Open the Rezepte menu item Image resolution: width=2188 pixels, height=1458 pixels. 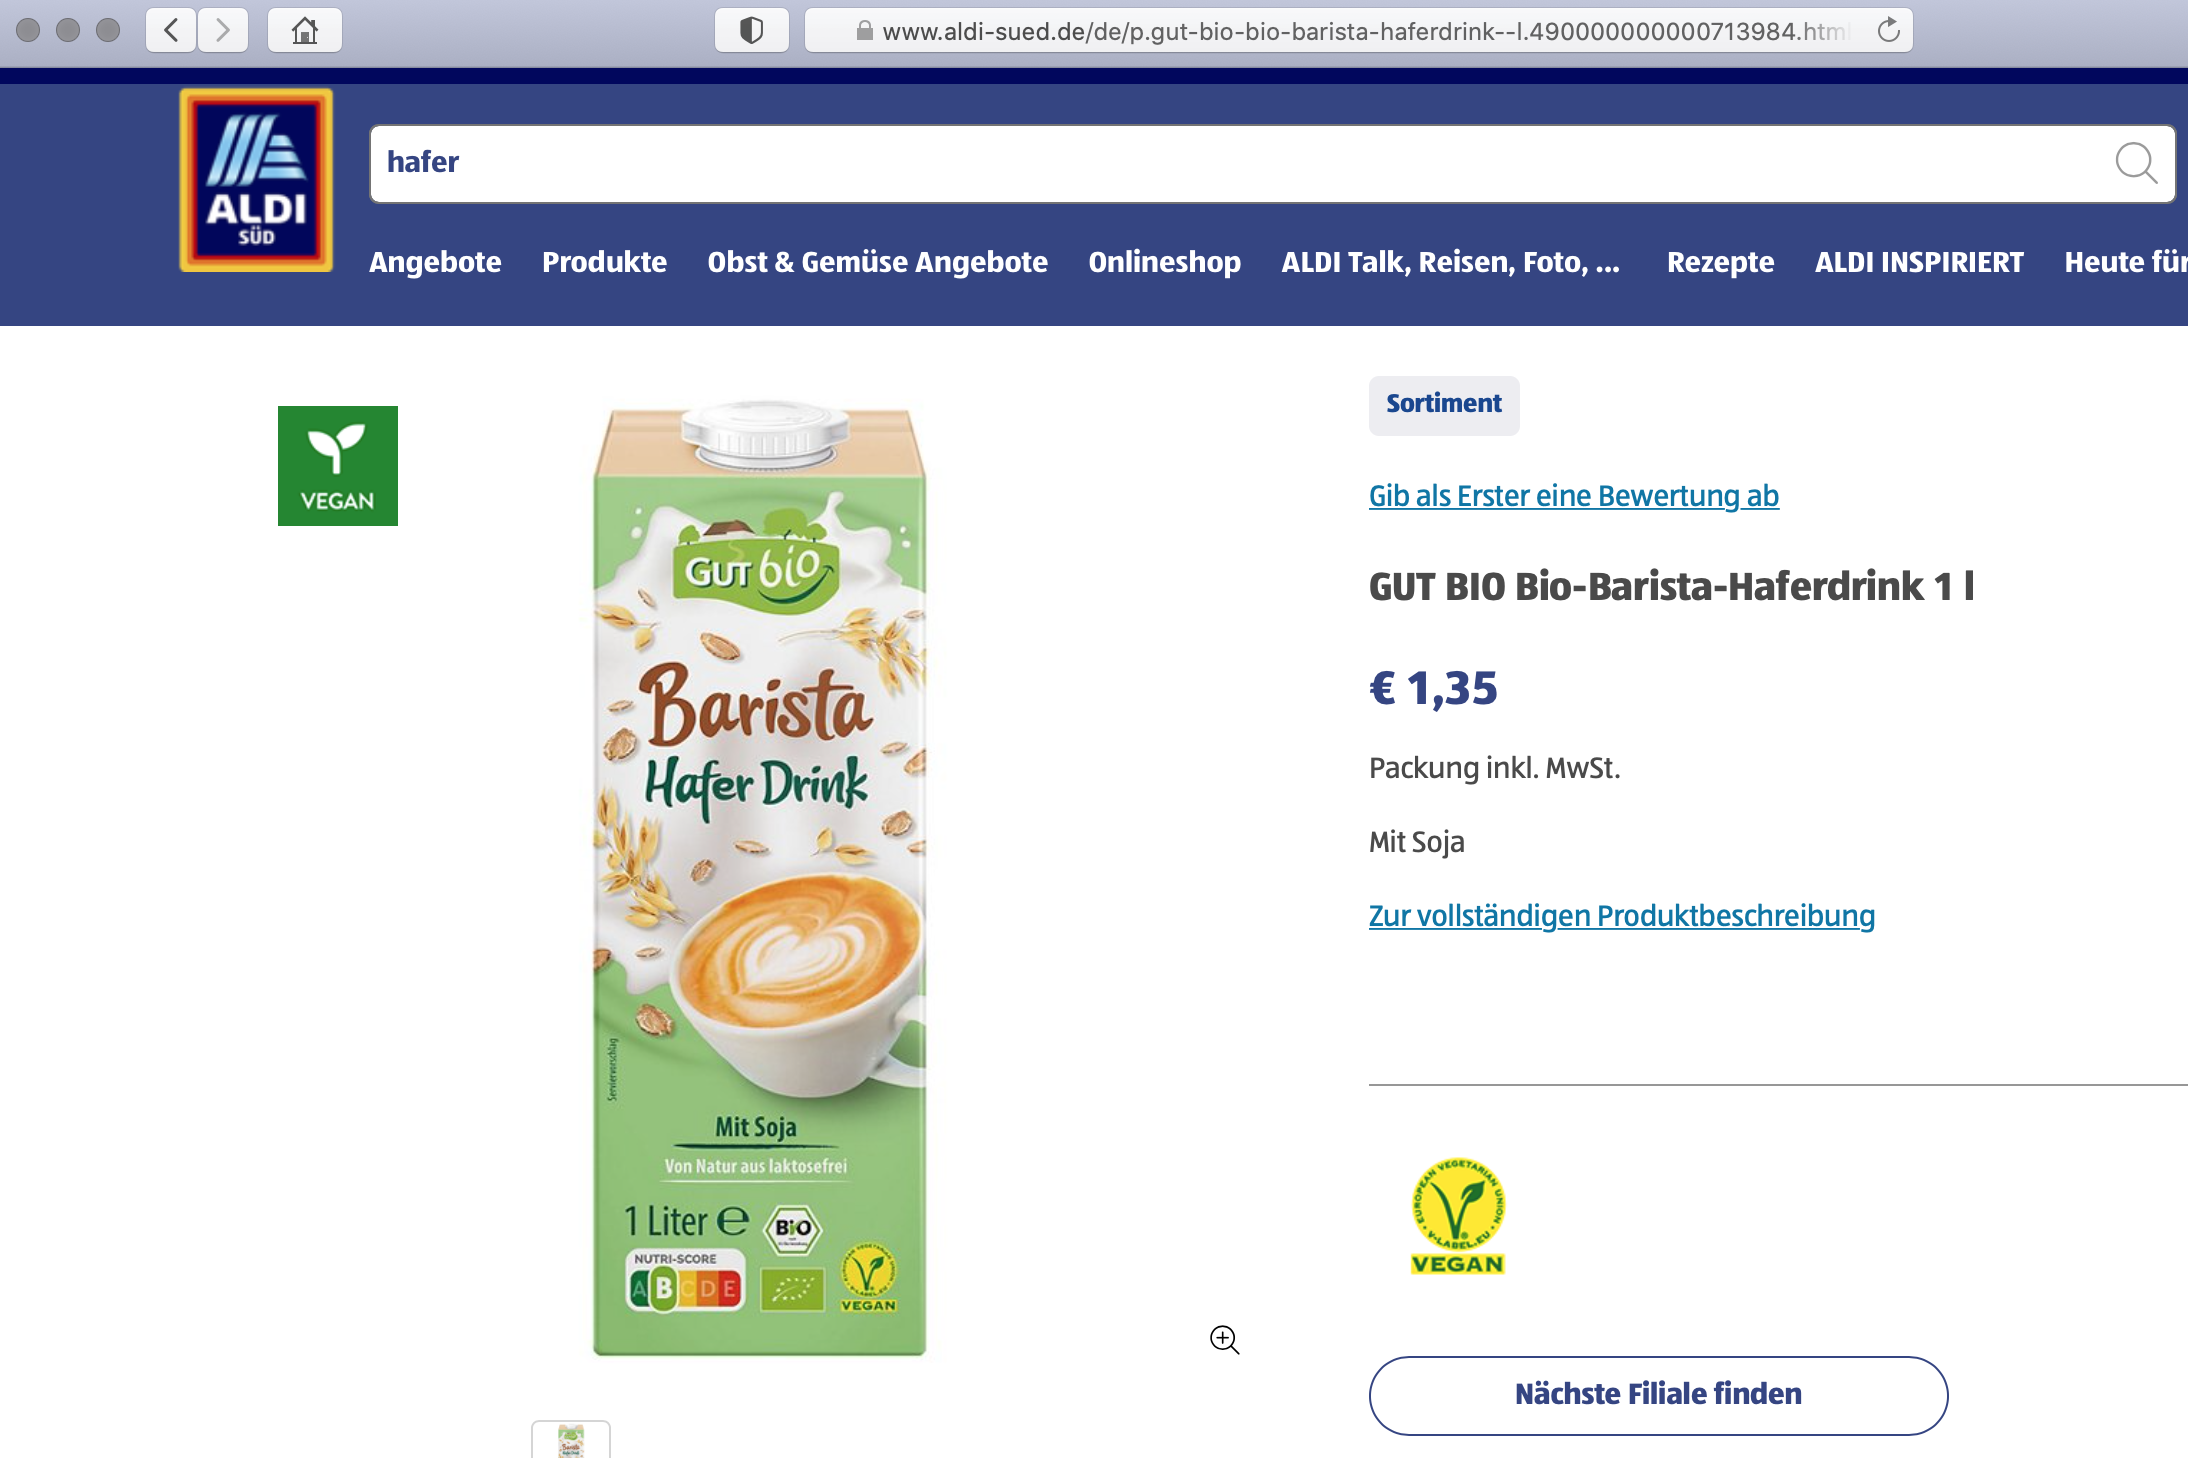click(x=1720, y=262)
